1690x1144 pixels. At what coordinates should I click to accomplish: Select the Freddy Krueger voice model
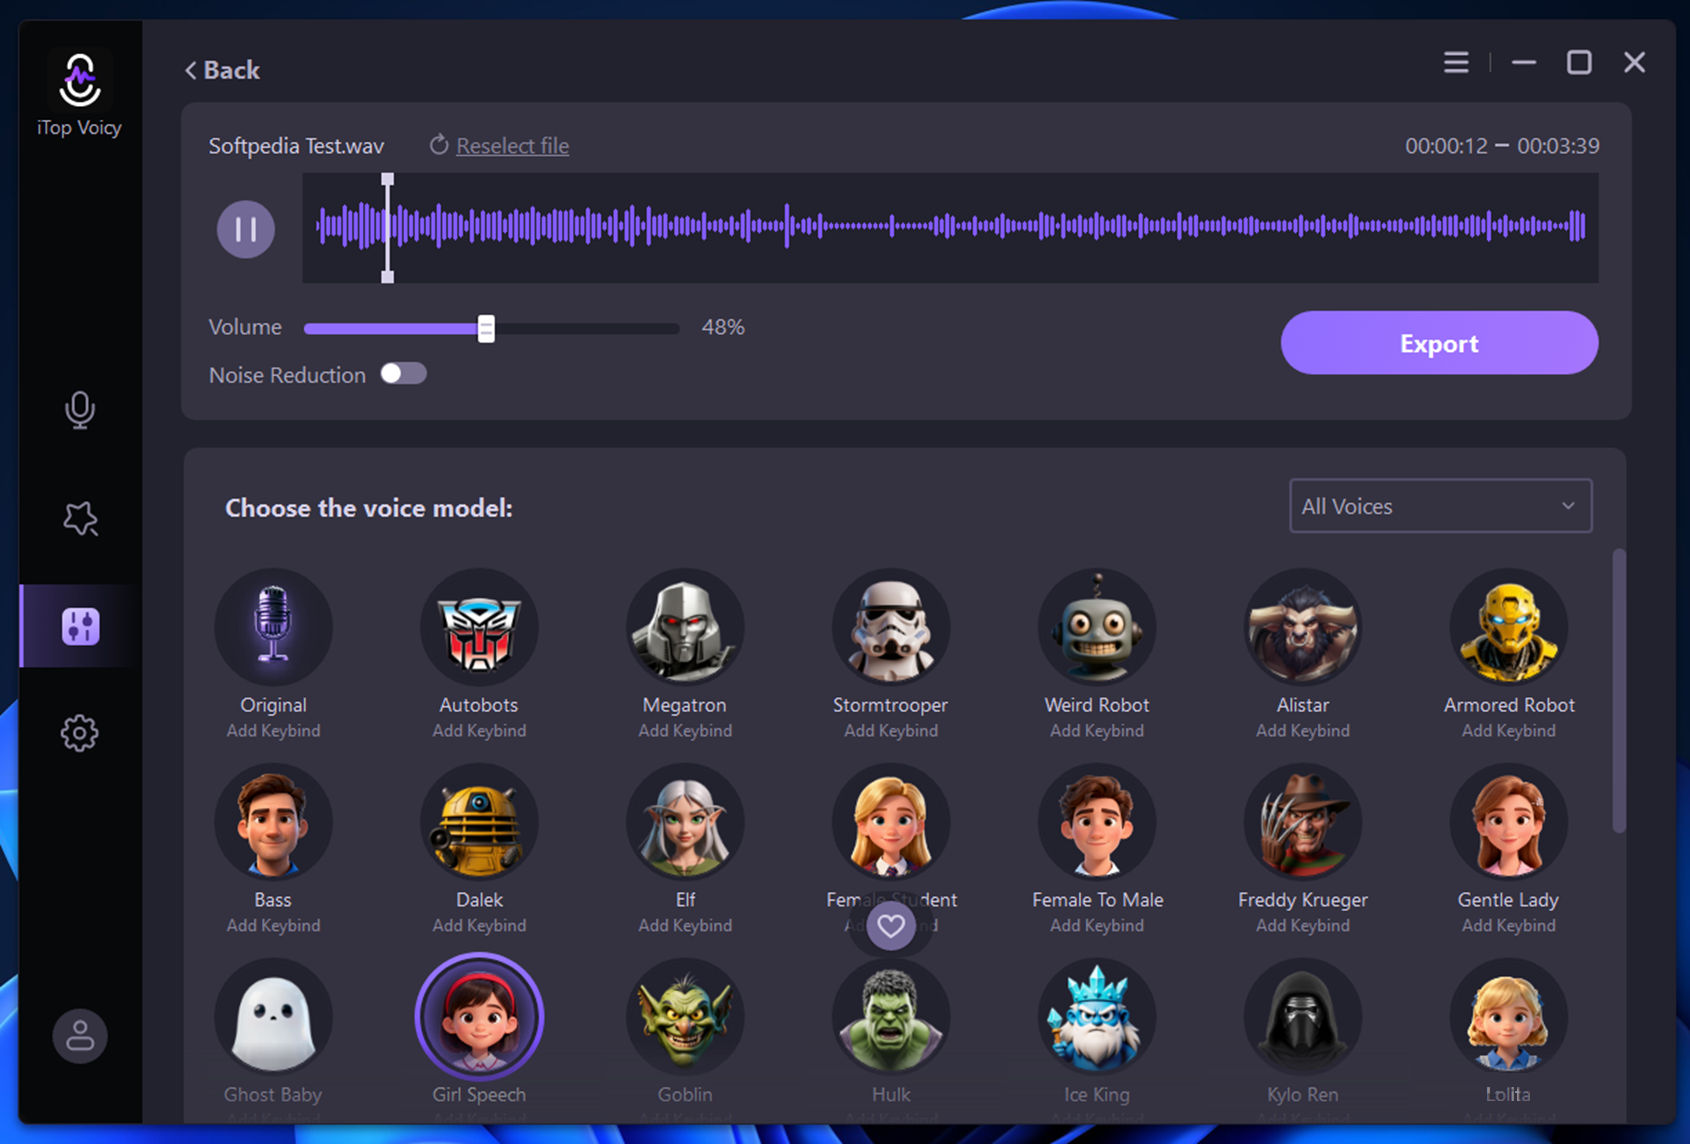(x=1303, y=822)
